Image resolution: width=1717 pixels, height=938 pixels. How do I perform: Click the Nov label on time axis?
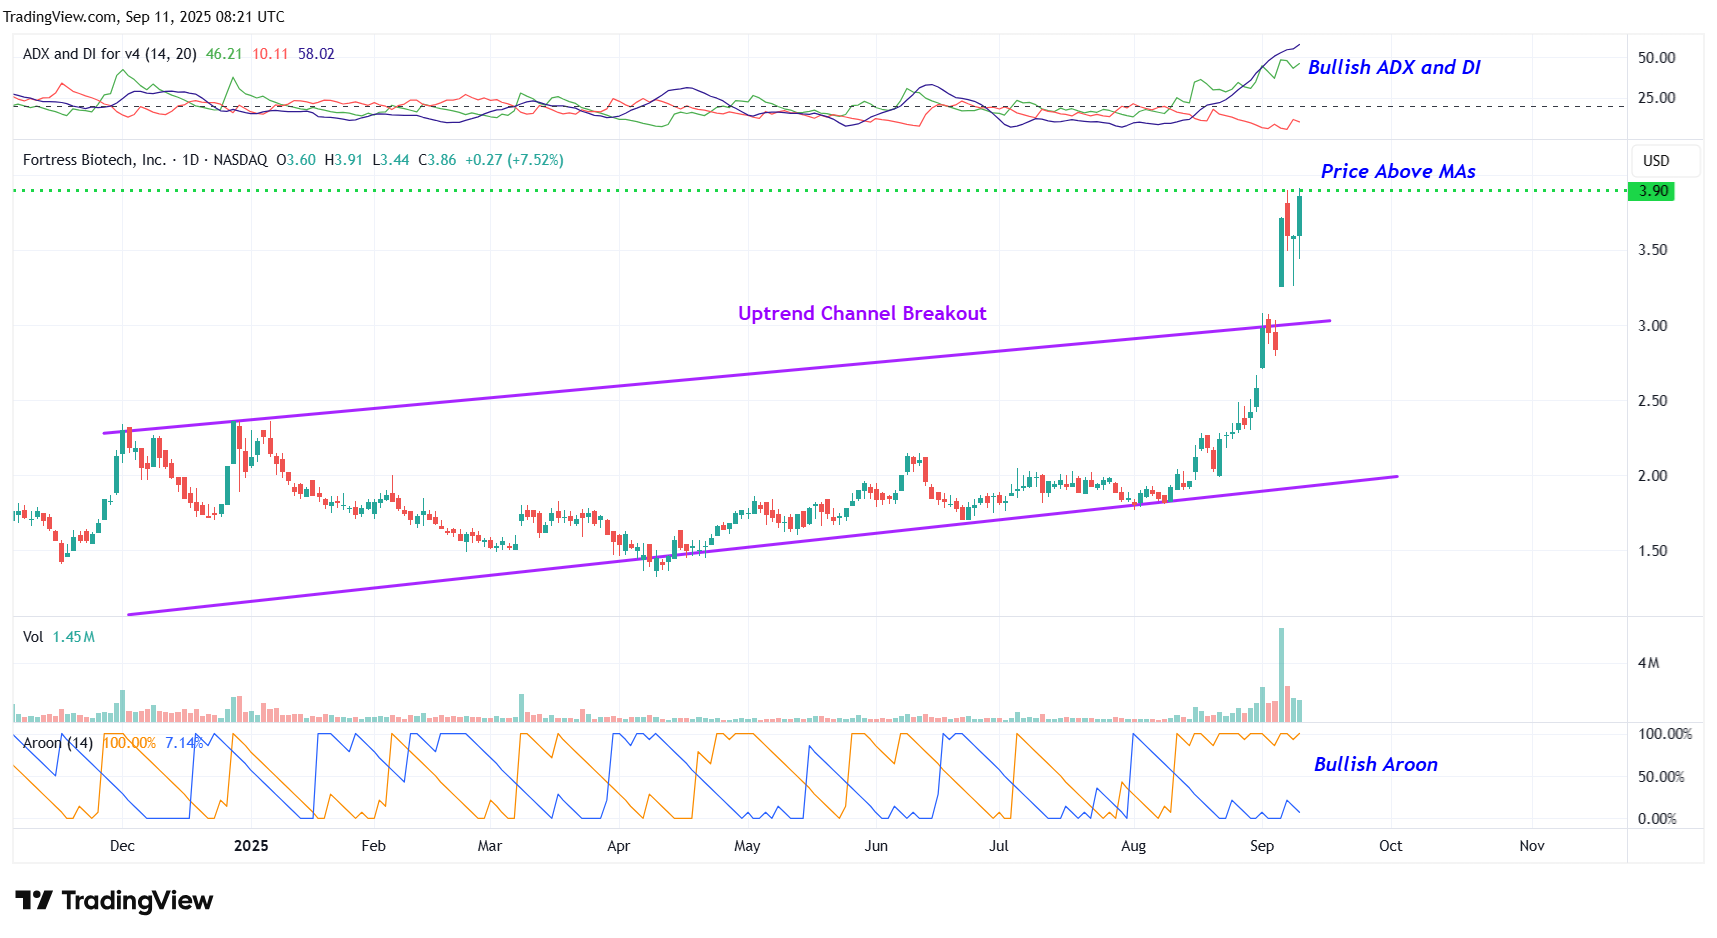(1532, 846)
